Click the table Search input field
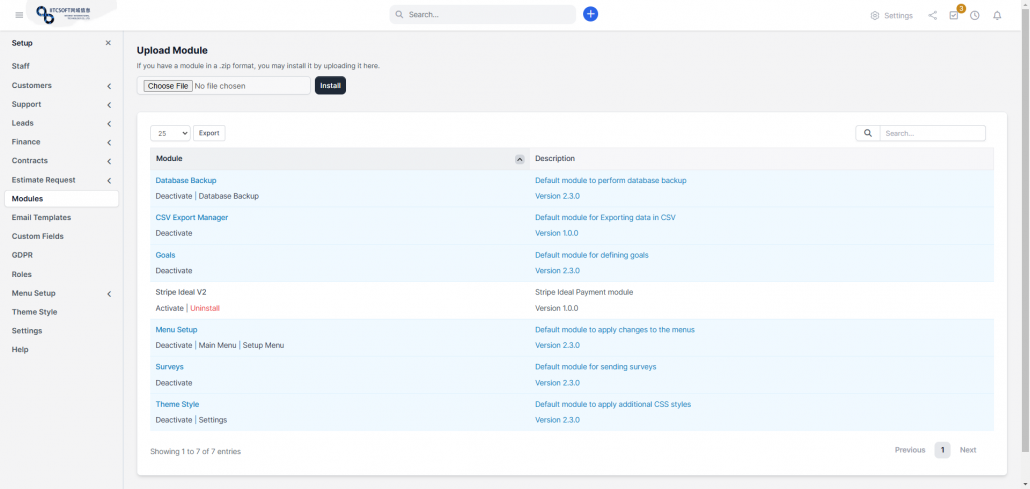This screenshot has height=489, width=1030. point(932,133)
